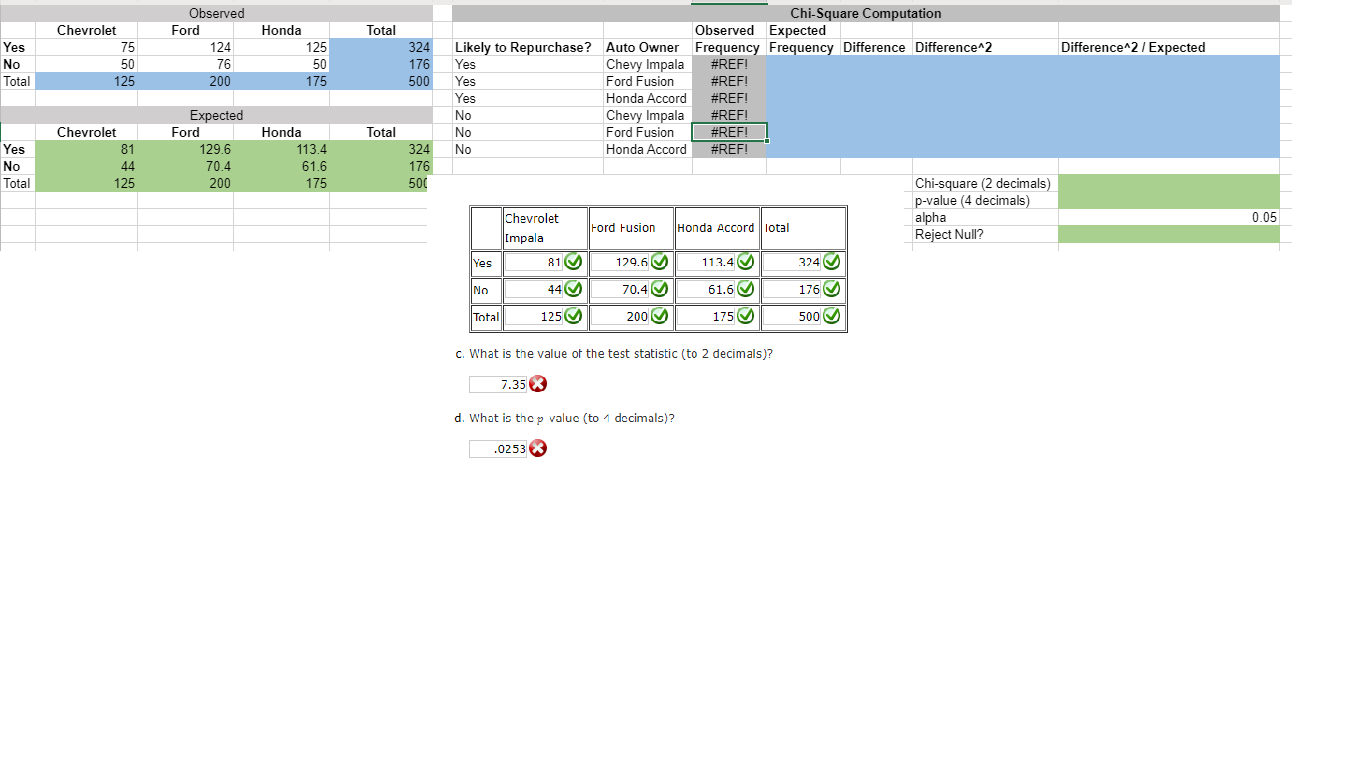This screenshot has height=768, width=1366.
Task: Select the Expected Ford Yes cell with 129.6
Action: 186,149
